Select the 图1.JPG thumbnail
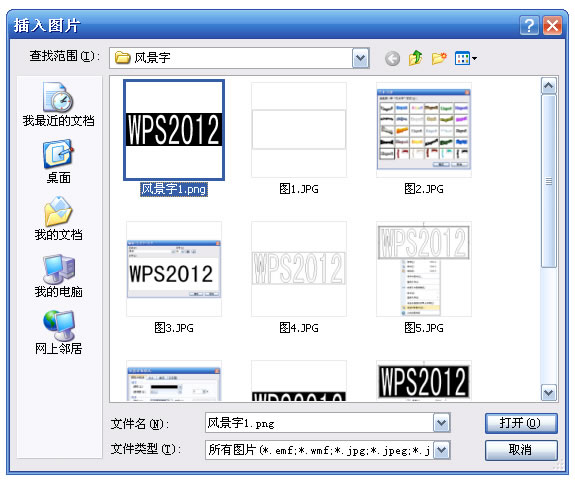 299,130
